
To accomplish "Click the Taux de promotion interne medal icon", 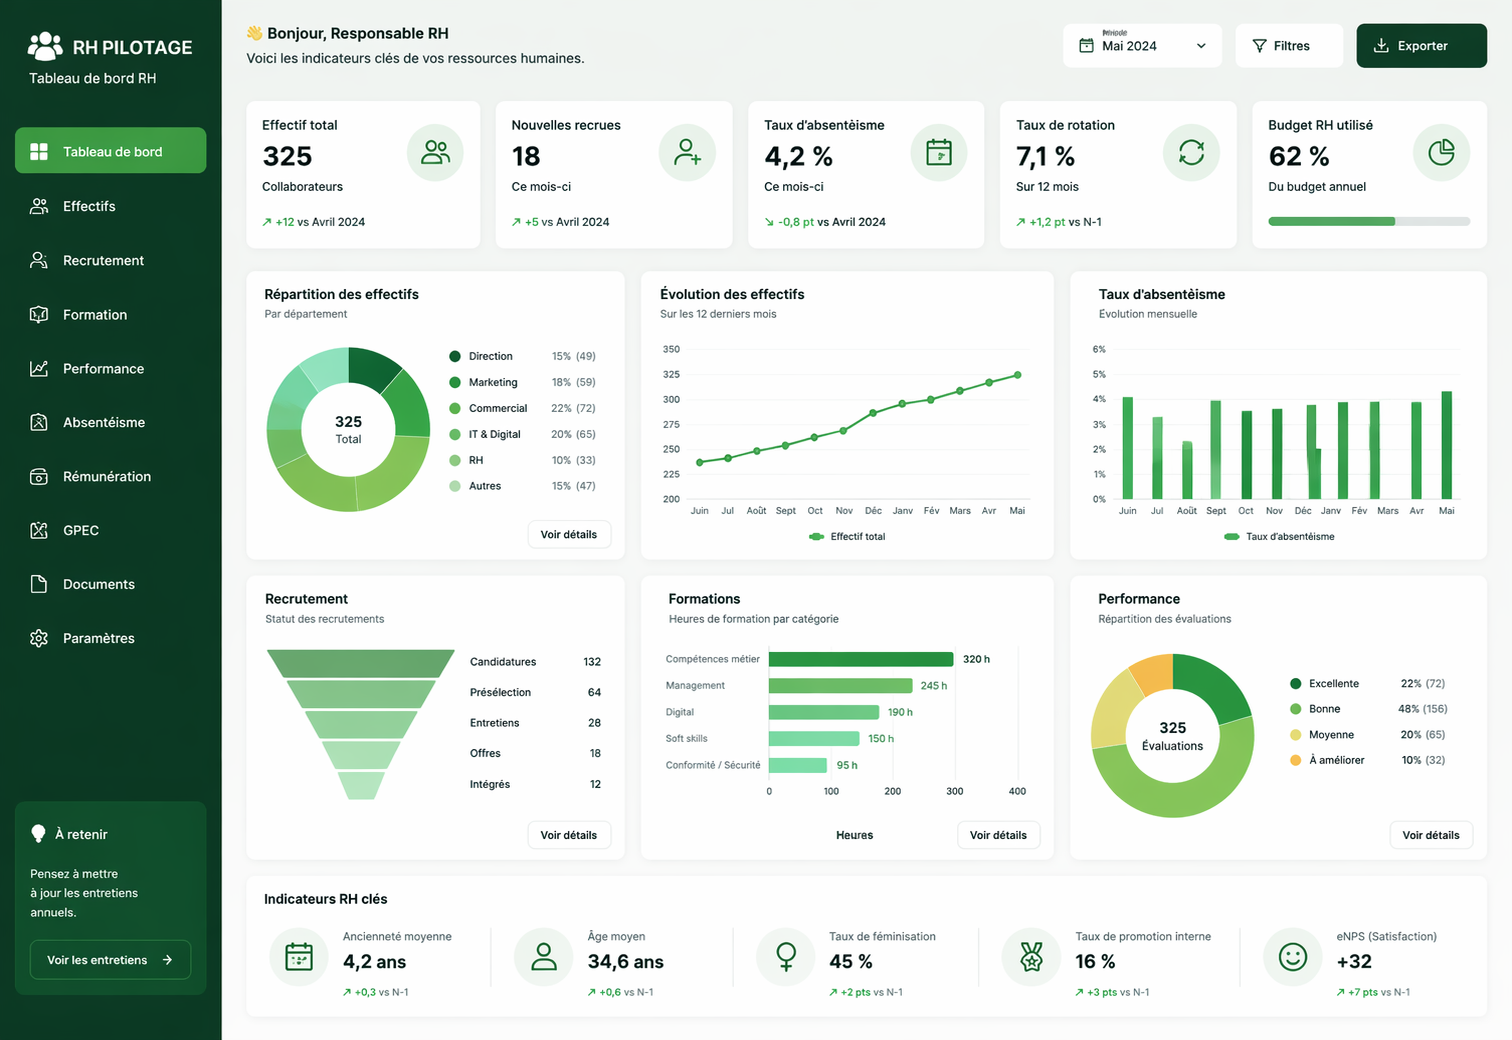I will [1031, 957].
